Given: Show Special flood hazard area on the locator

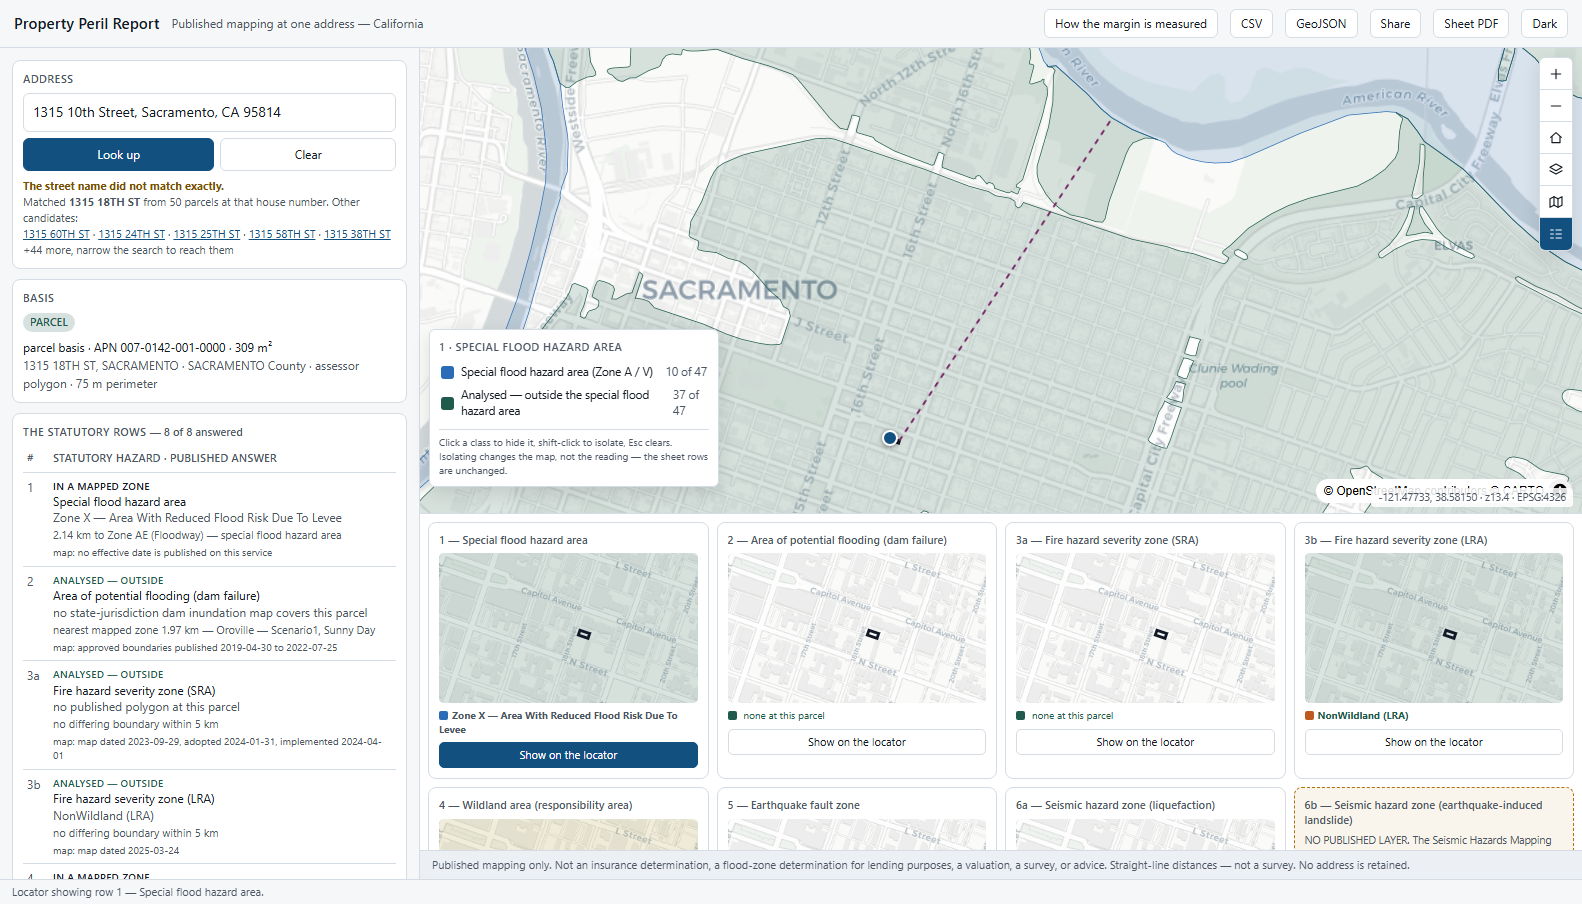Looking at the screenshot, I should [568, 755].
